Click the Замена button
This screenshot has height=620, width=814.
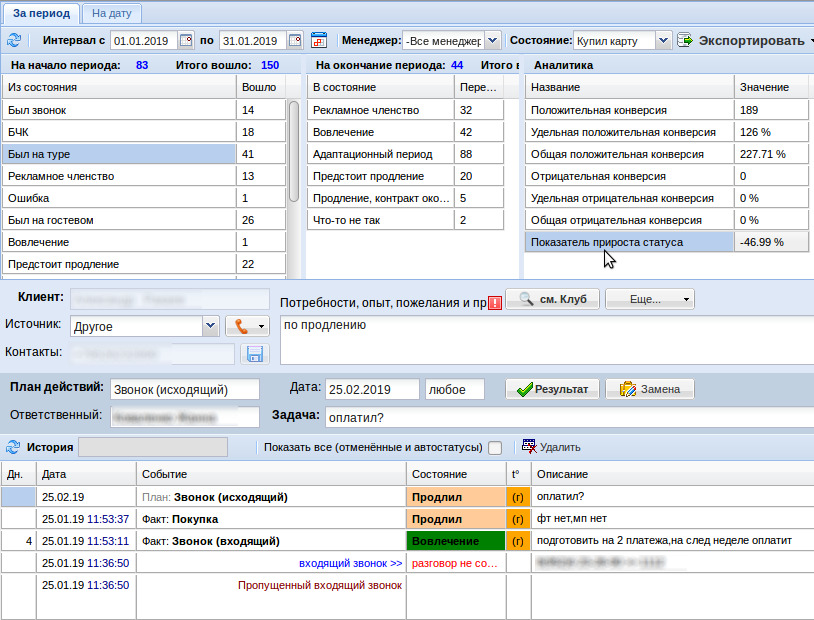(x=649, y=389)
